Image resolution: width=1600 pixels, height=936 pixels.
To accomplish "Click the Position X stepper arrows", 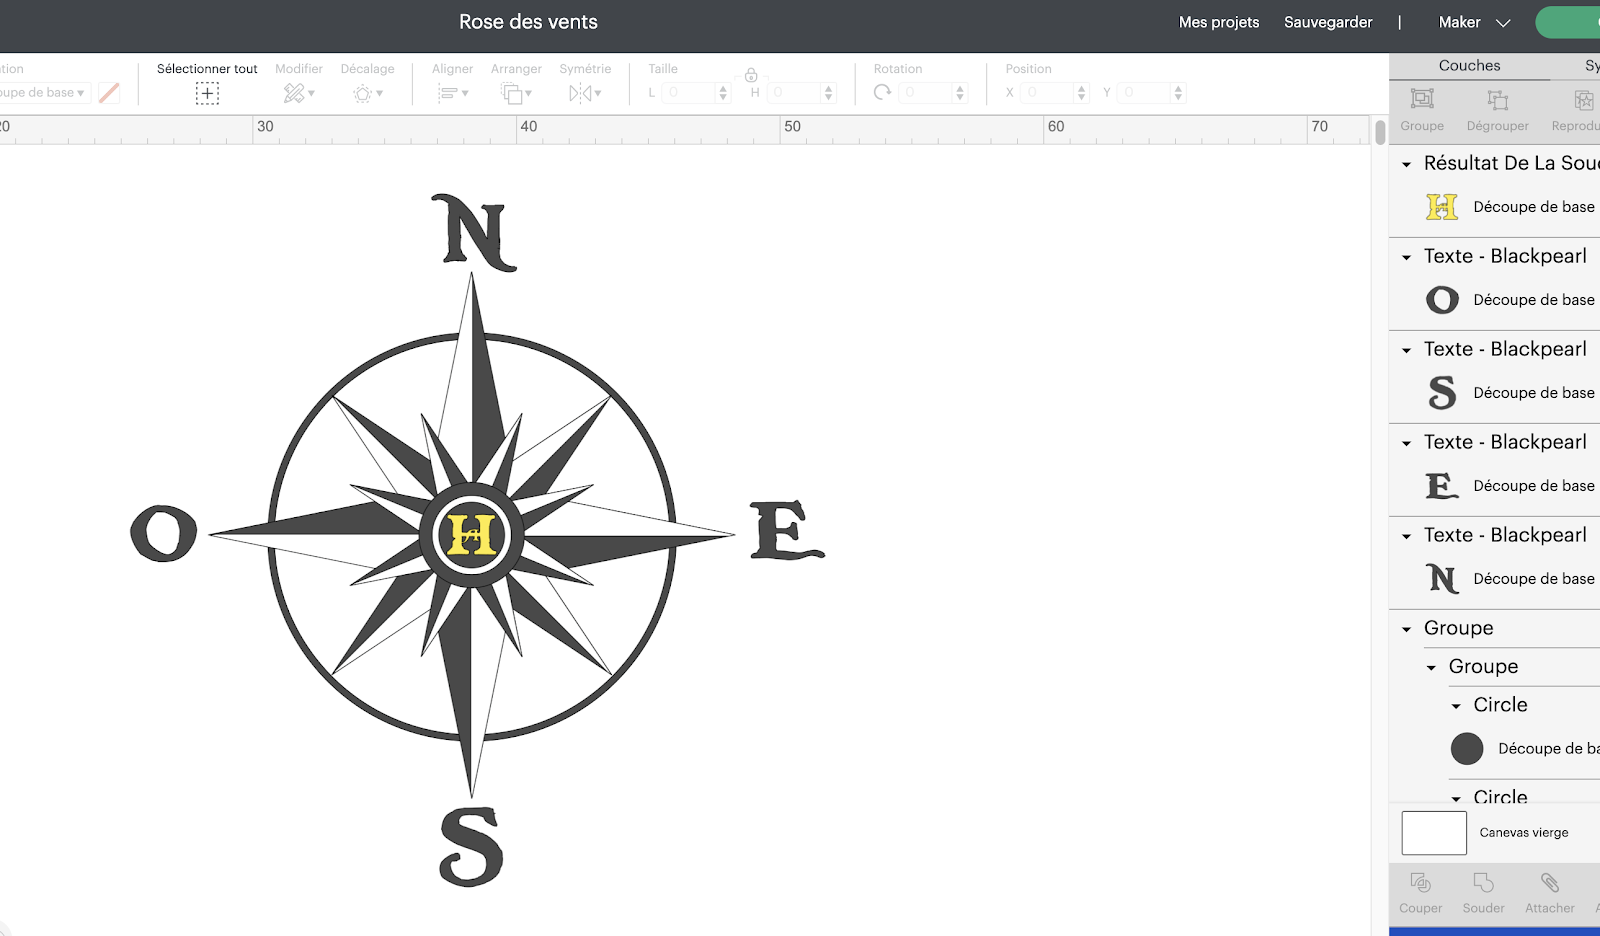I will pos(1081,93).
